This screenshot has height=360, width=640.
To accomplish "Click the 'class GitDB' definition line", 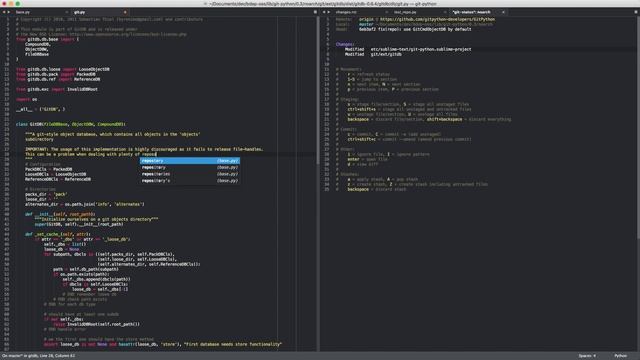I will click(71, 124).
